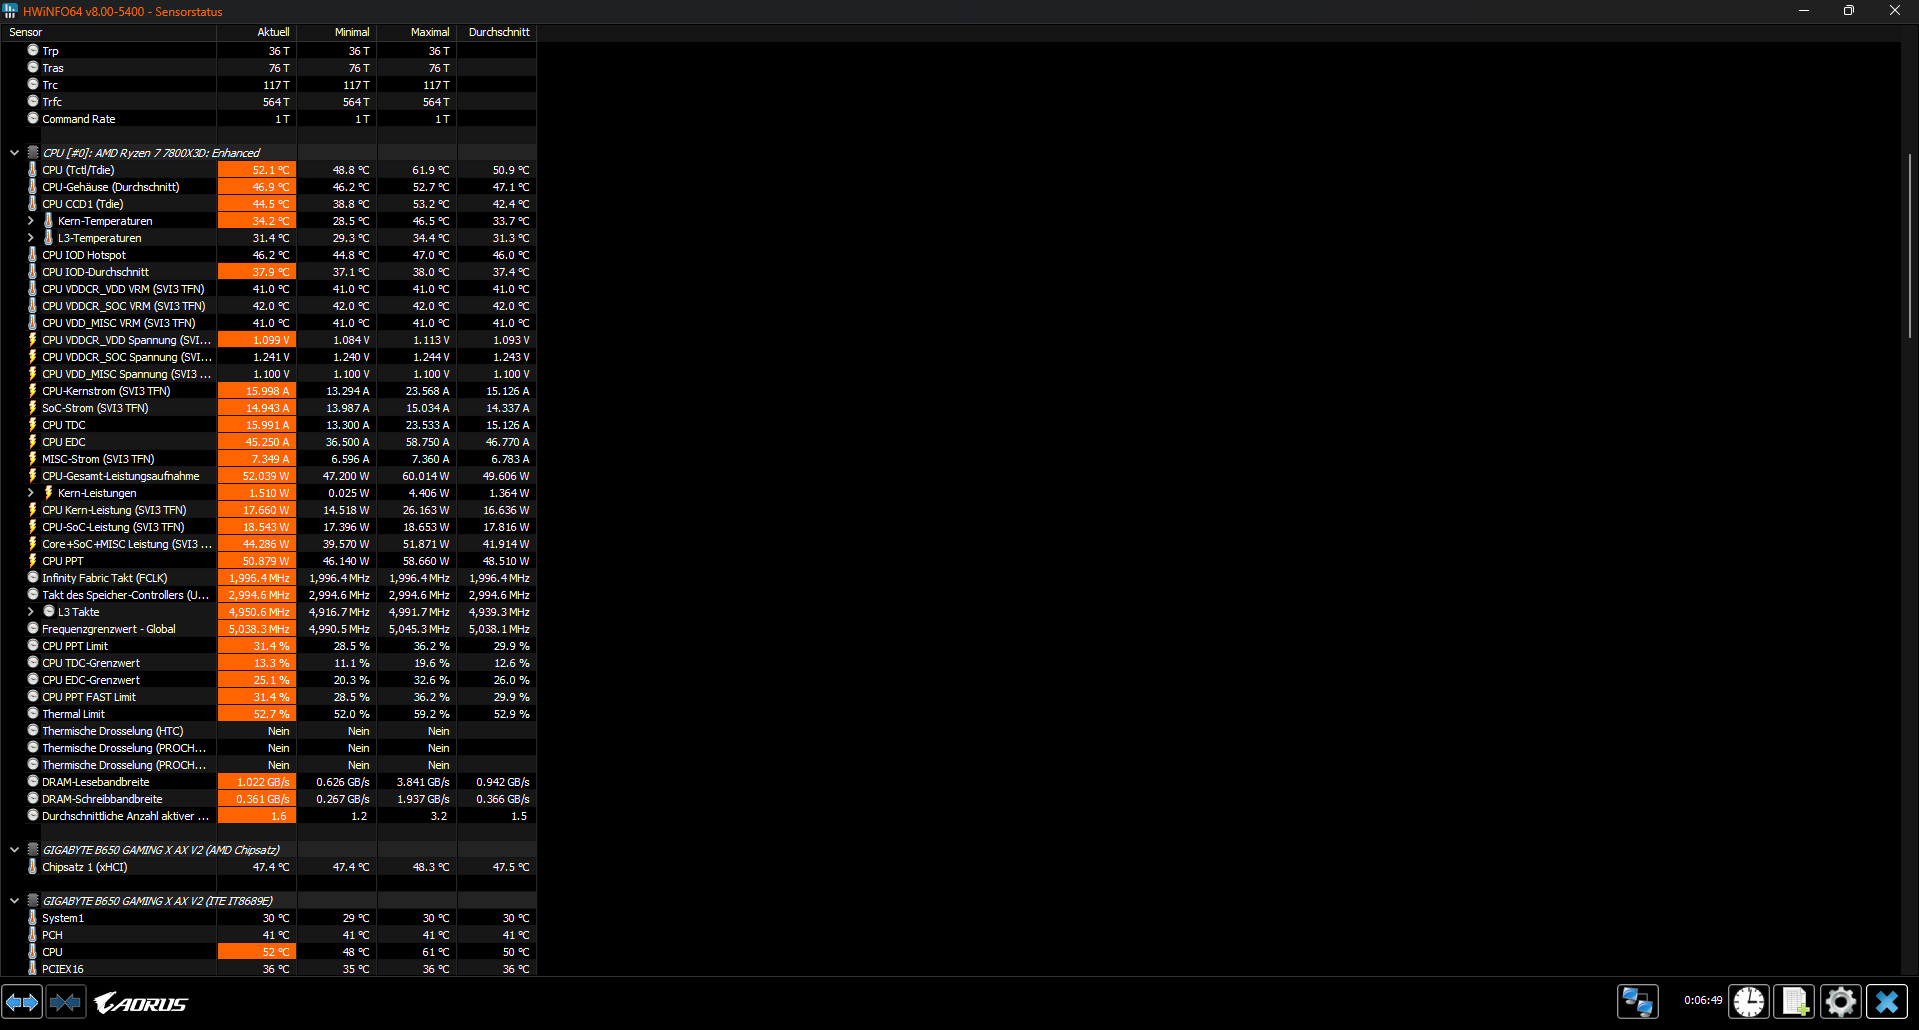Image resolution: width=1919 pixels, height=1030 pixels.
Task: Click the 61.9 °C maximal CPU Tctl value
Action: [431, 170]
